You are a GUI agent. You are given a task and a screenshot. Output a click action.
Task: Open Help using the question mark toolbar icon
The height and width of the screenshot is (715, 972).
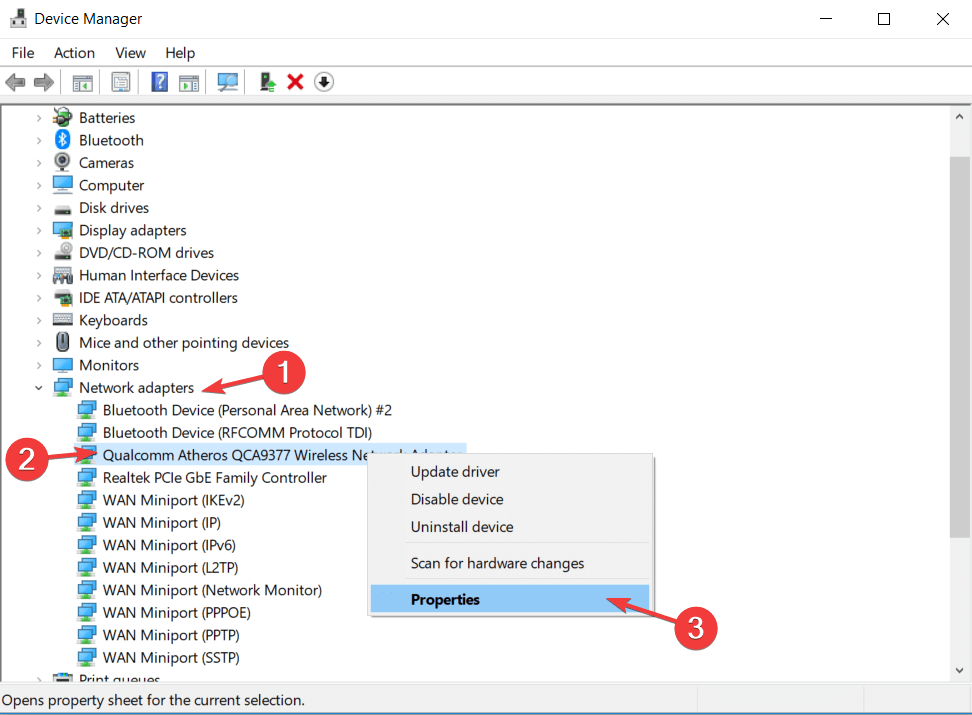click(159, 81)
